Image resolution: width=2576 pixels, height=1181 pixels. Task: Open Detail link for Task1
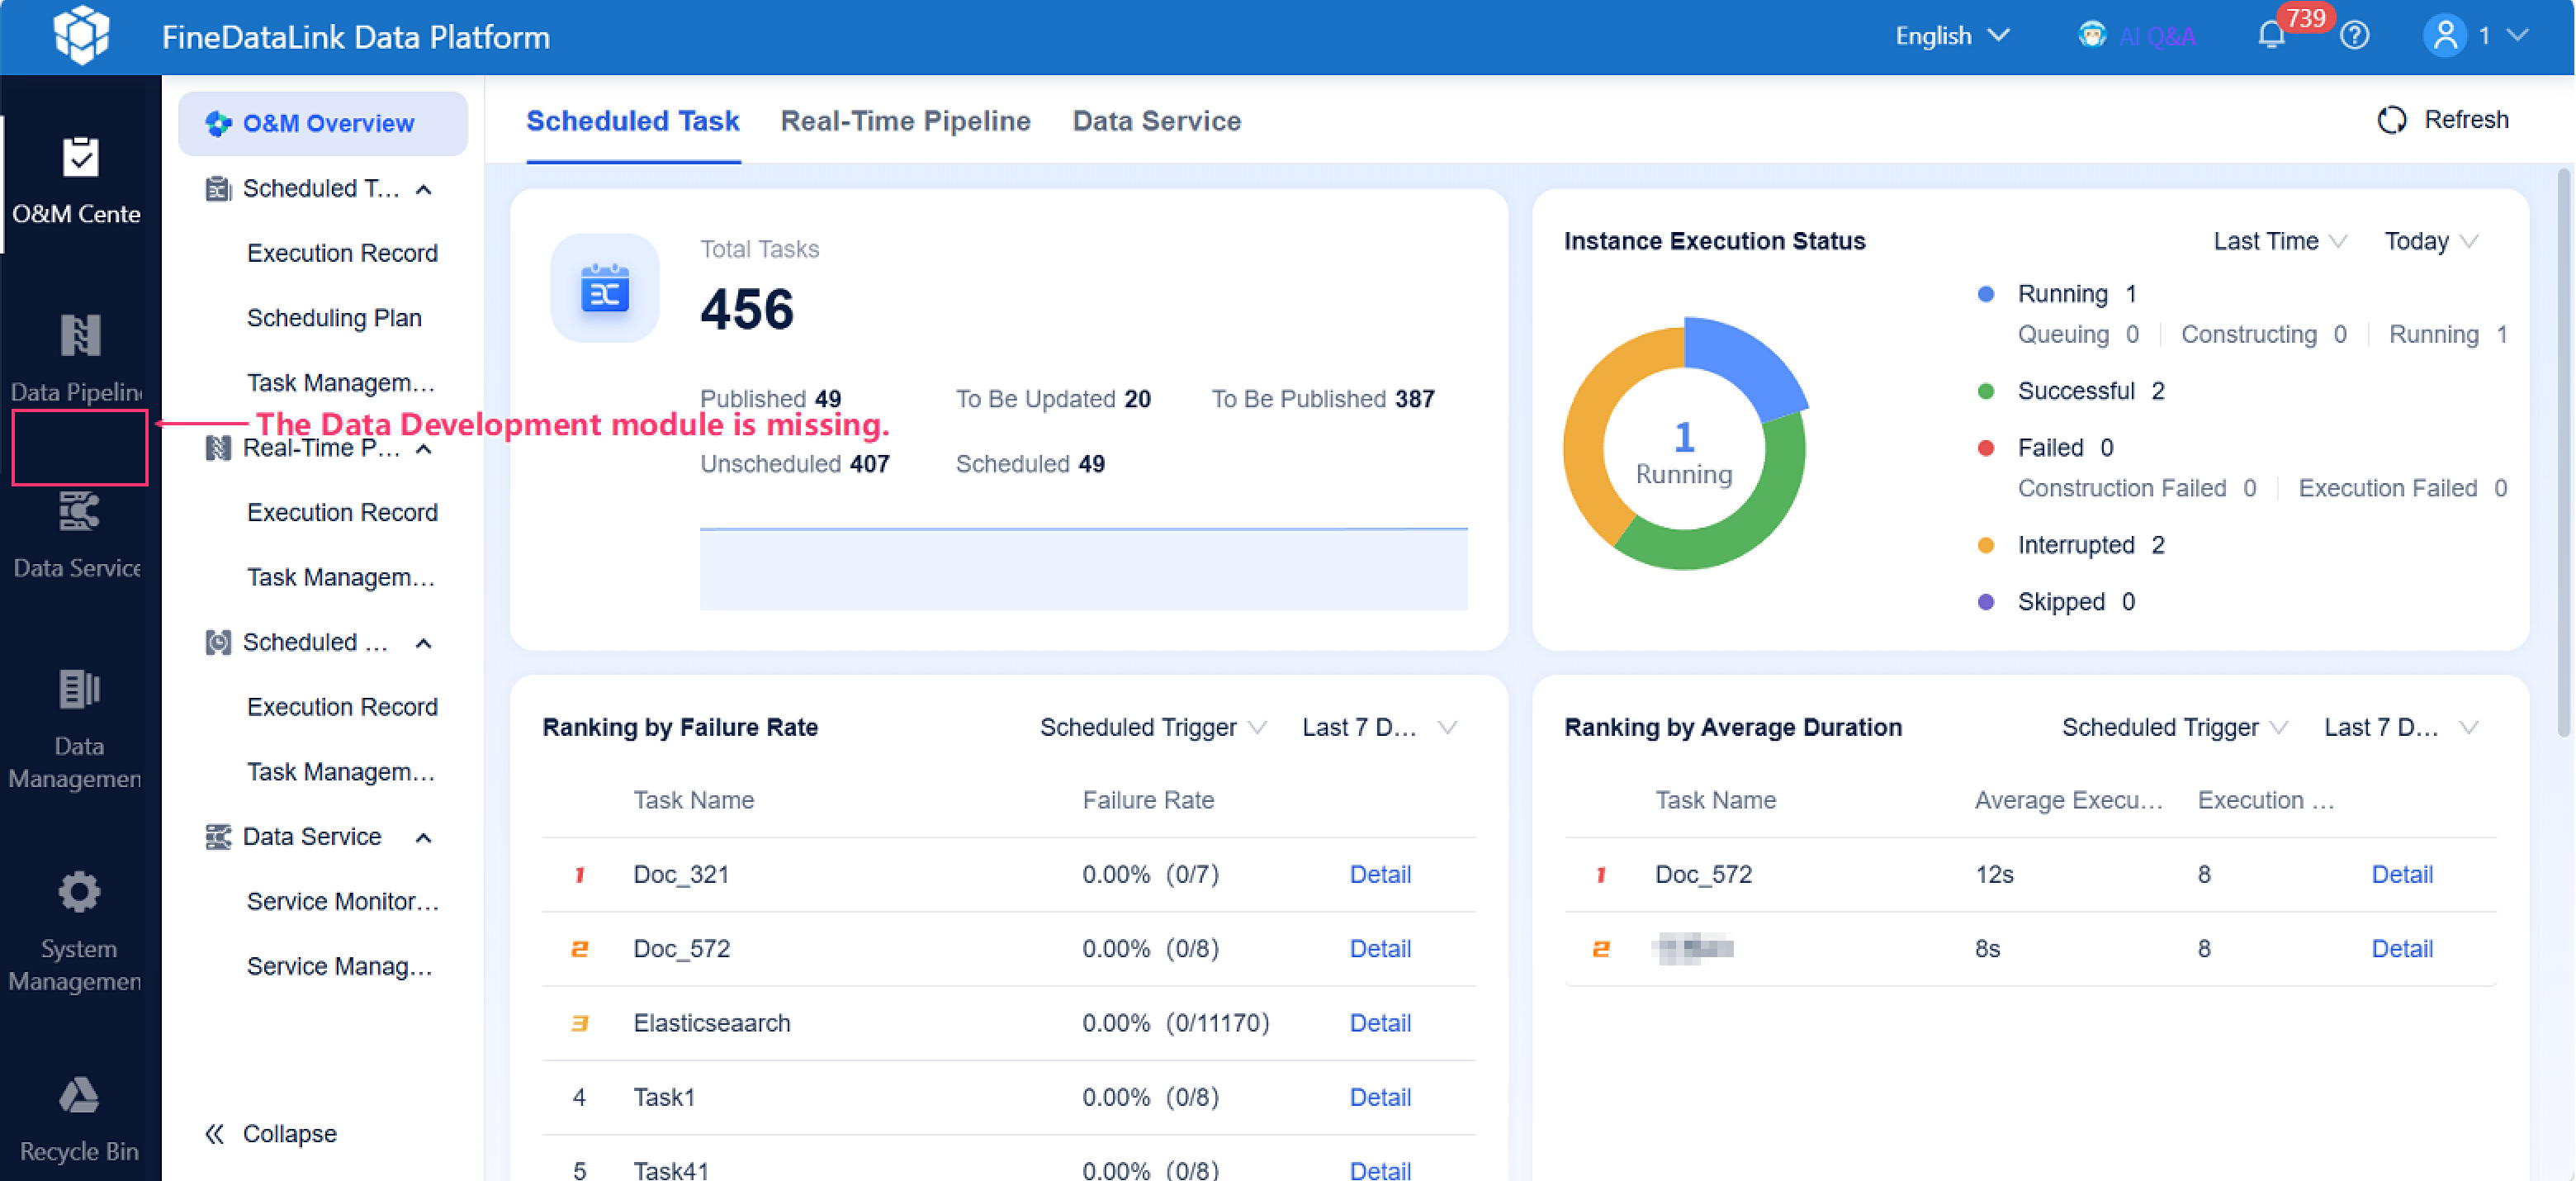(1380, 1097)
